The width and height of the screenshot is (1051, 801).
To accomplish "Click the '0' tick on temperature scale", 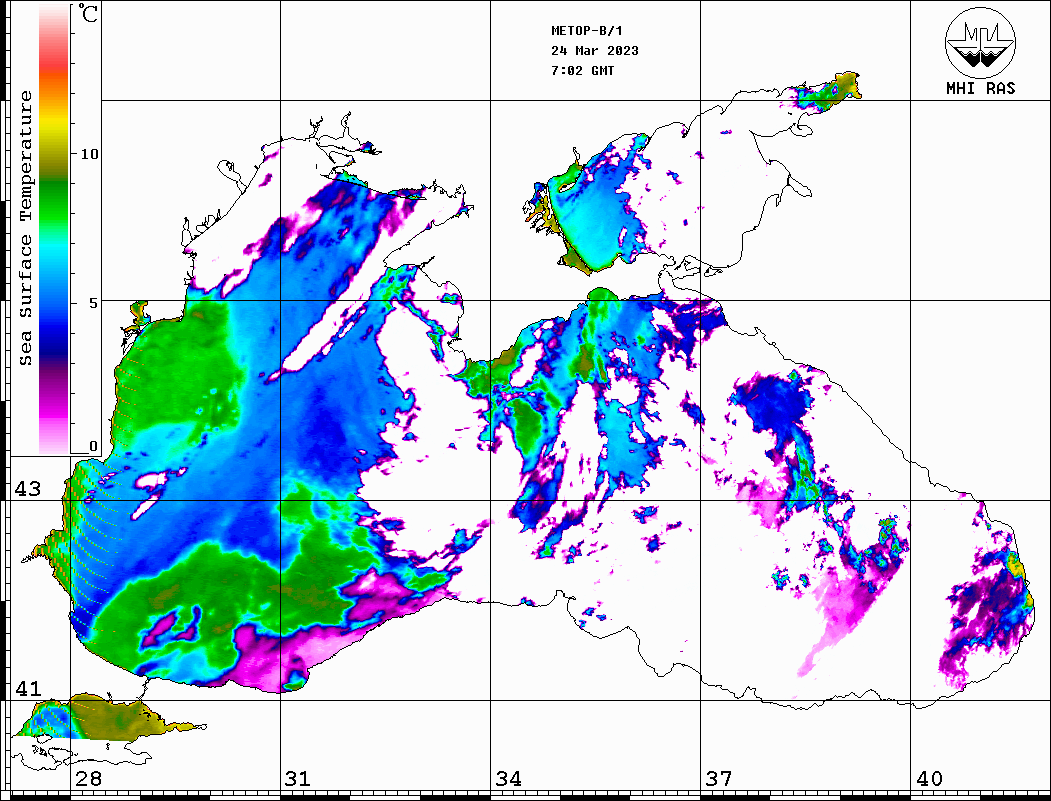I will coord(93,446).
